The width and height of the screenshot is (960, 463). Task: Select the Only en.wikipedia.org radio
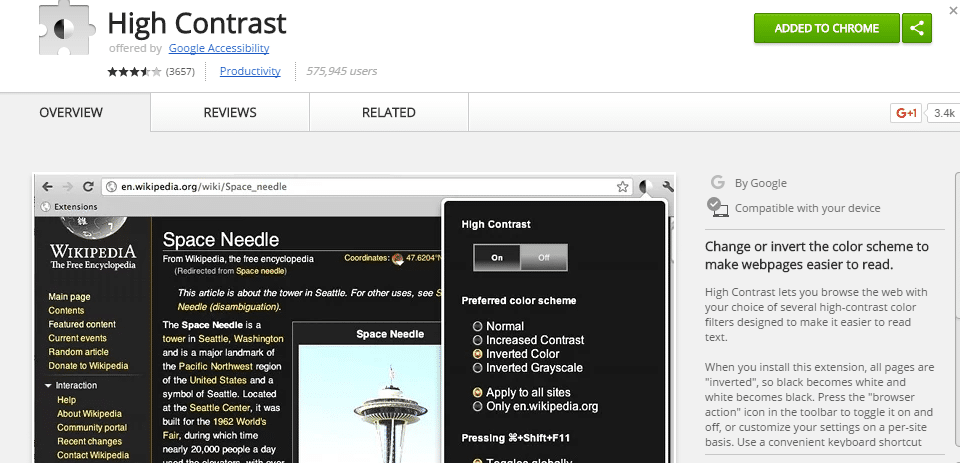[x=478, y=407]
